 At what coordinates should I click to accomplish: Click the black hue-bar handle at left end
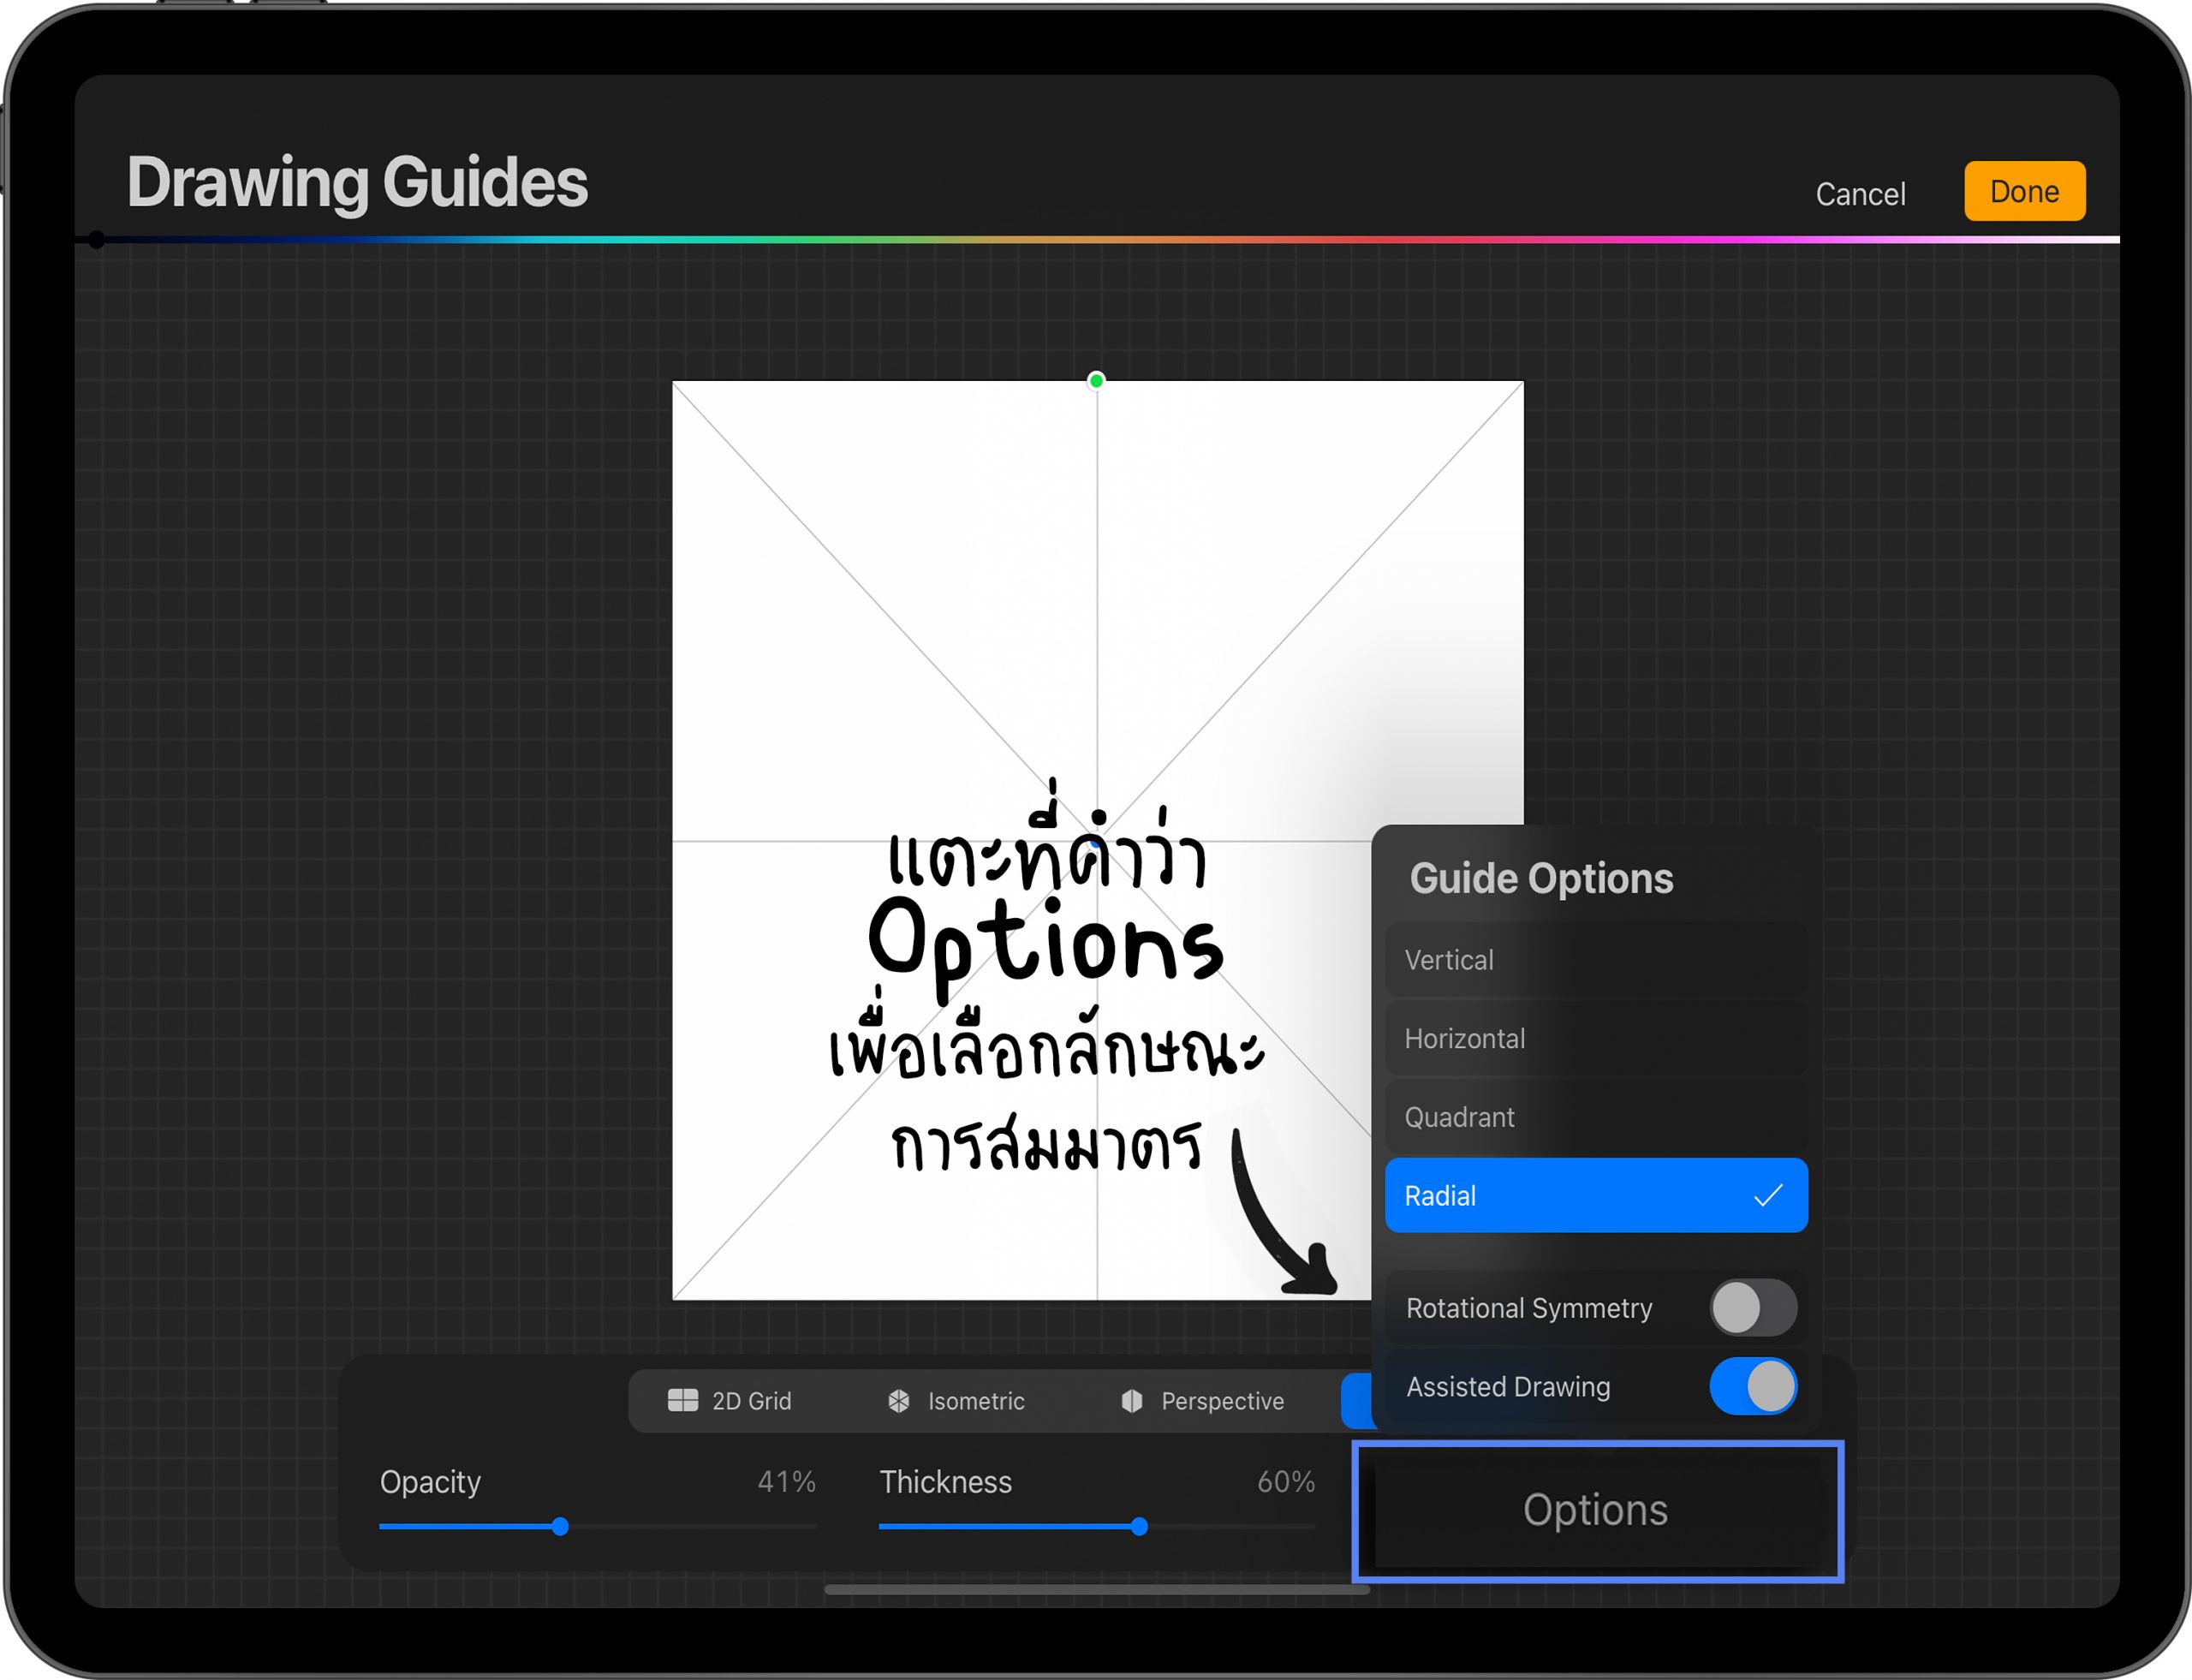click(96, 240)
